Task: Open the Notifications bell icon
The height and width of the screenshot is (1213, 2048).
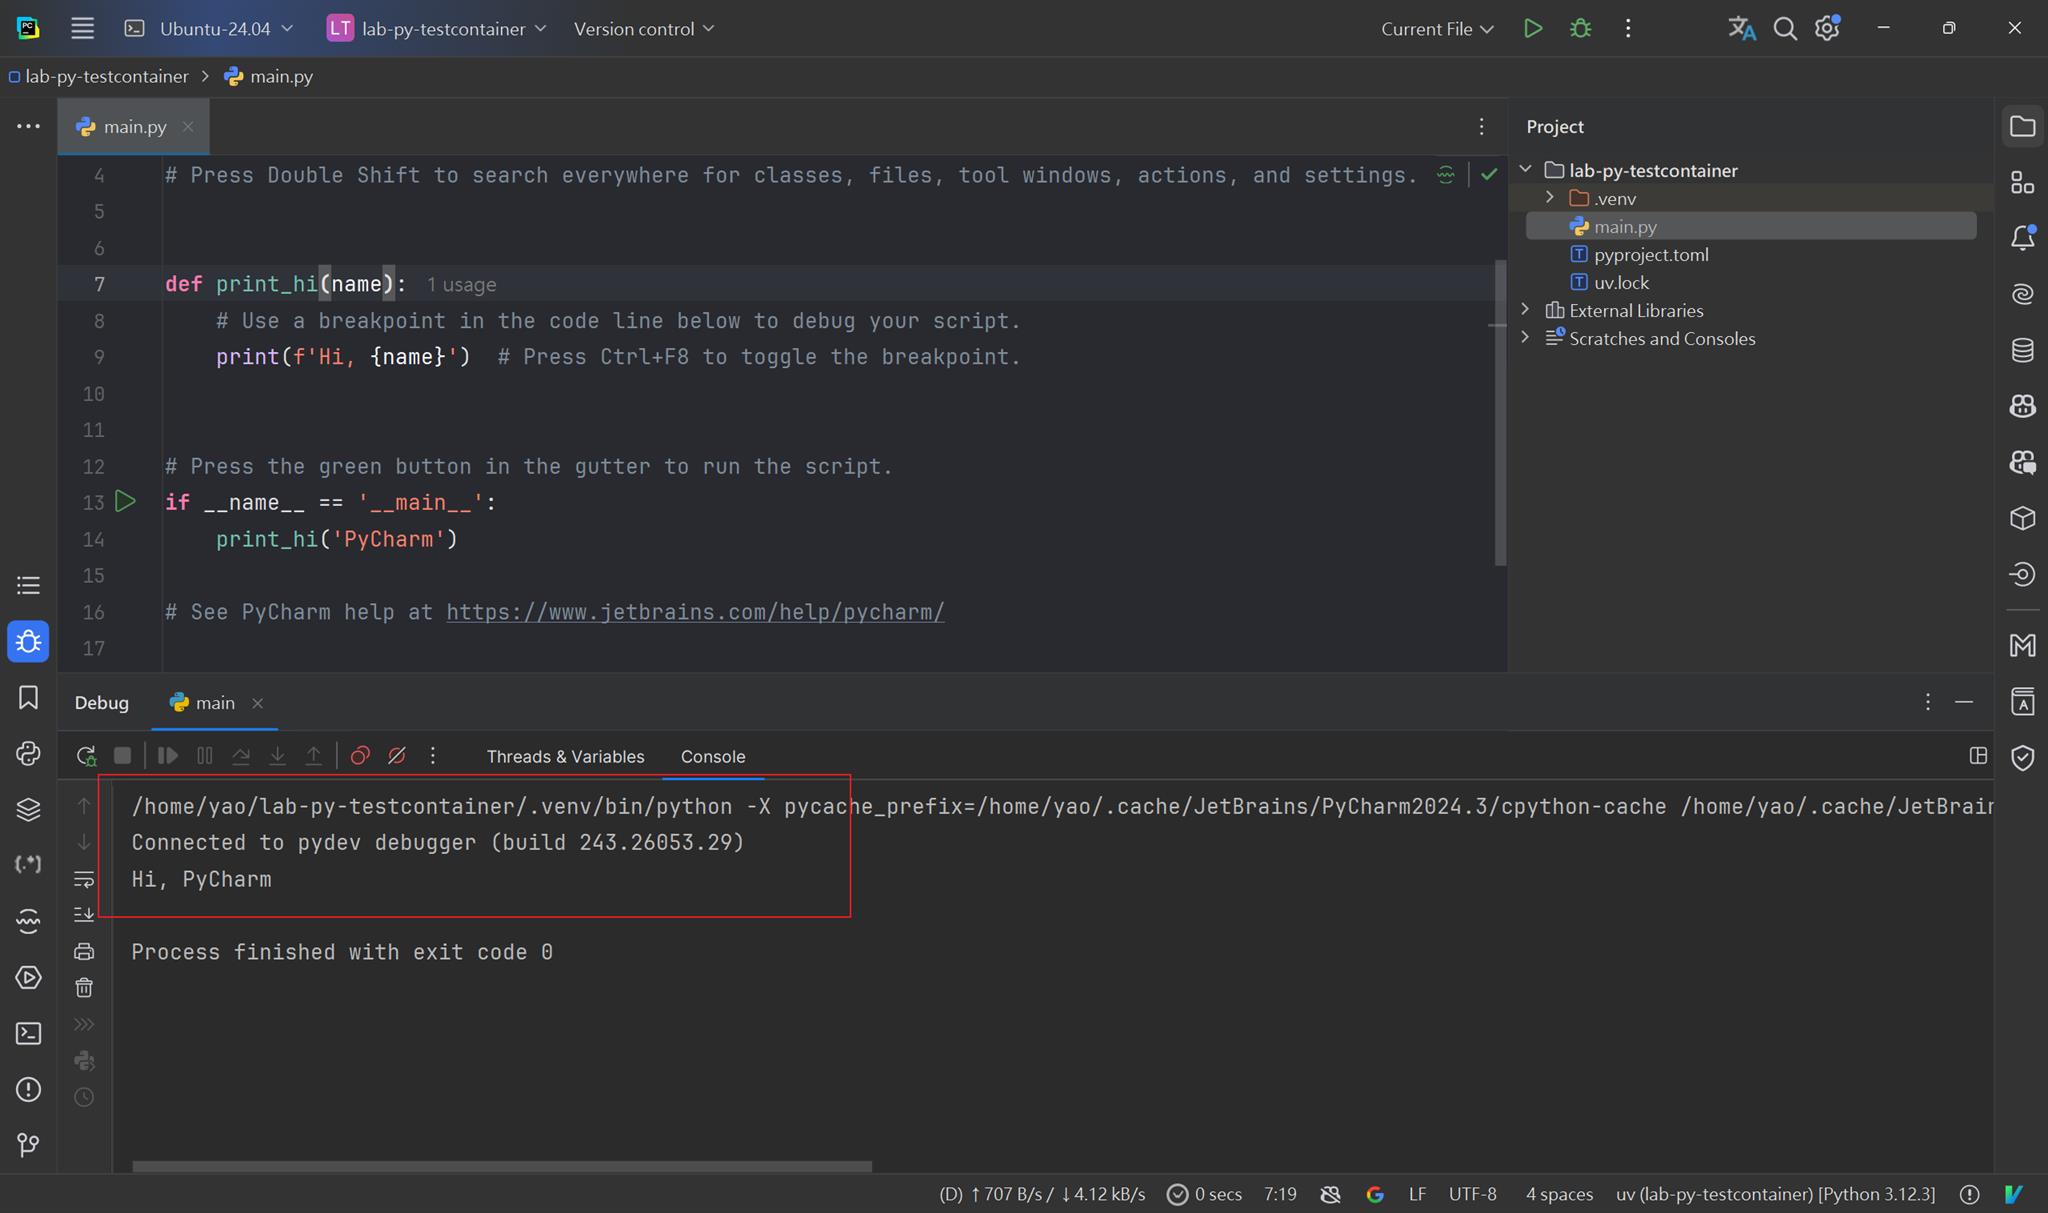Action: 2022,238
